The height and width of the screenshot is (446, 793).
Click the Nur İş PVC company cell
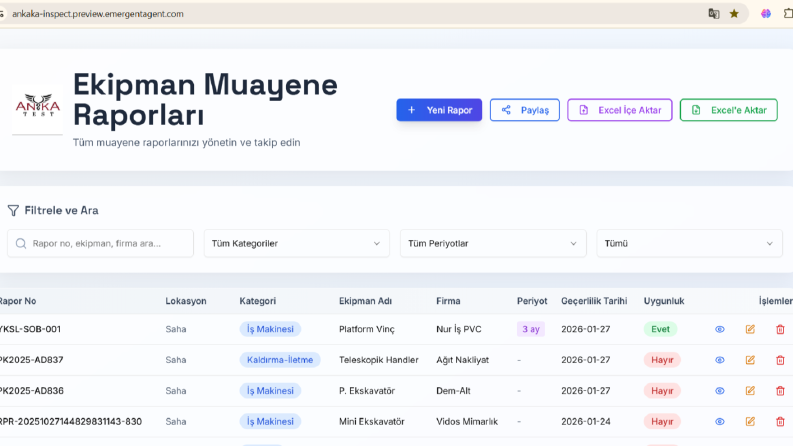pyautogui.click(x=459, y=329)
